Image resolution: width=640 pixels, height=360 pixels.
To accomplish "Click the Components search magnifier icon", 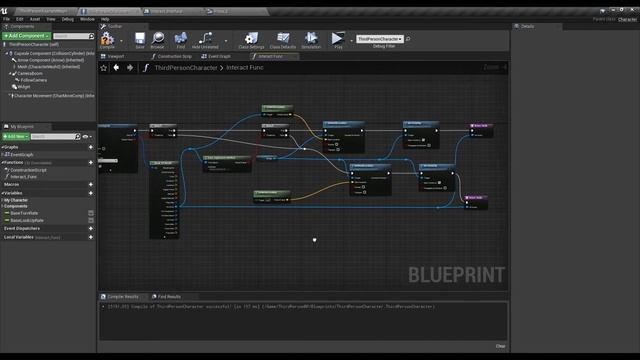I will tap(91, 36).
